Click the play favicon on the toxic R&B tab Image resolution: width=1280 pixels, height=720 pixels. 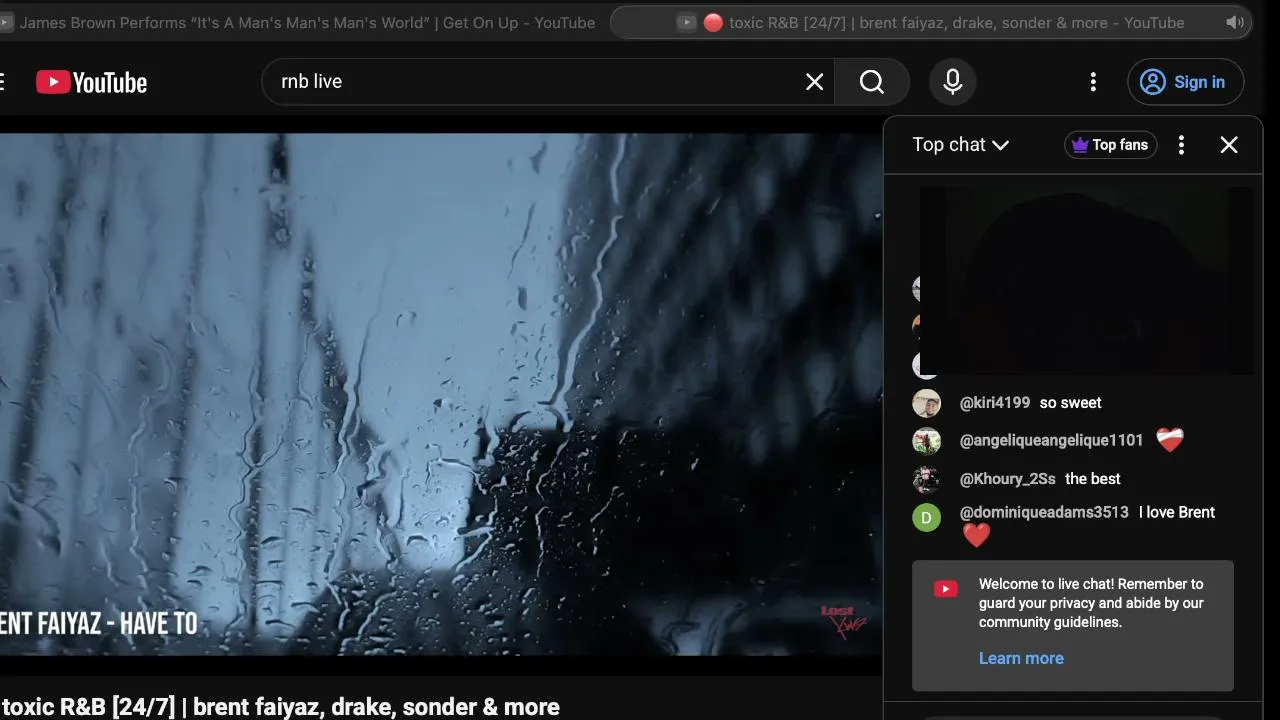pyautogui.click(x=686, y=22)
